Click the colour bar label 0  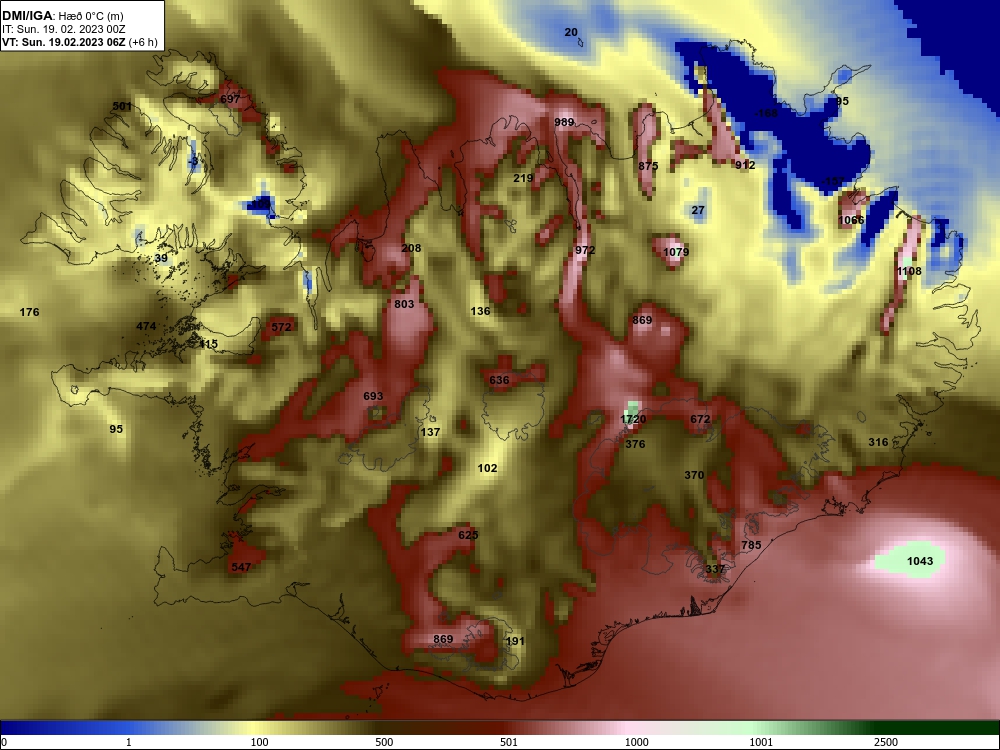pyautogui.click(x=4, y=742)
